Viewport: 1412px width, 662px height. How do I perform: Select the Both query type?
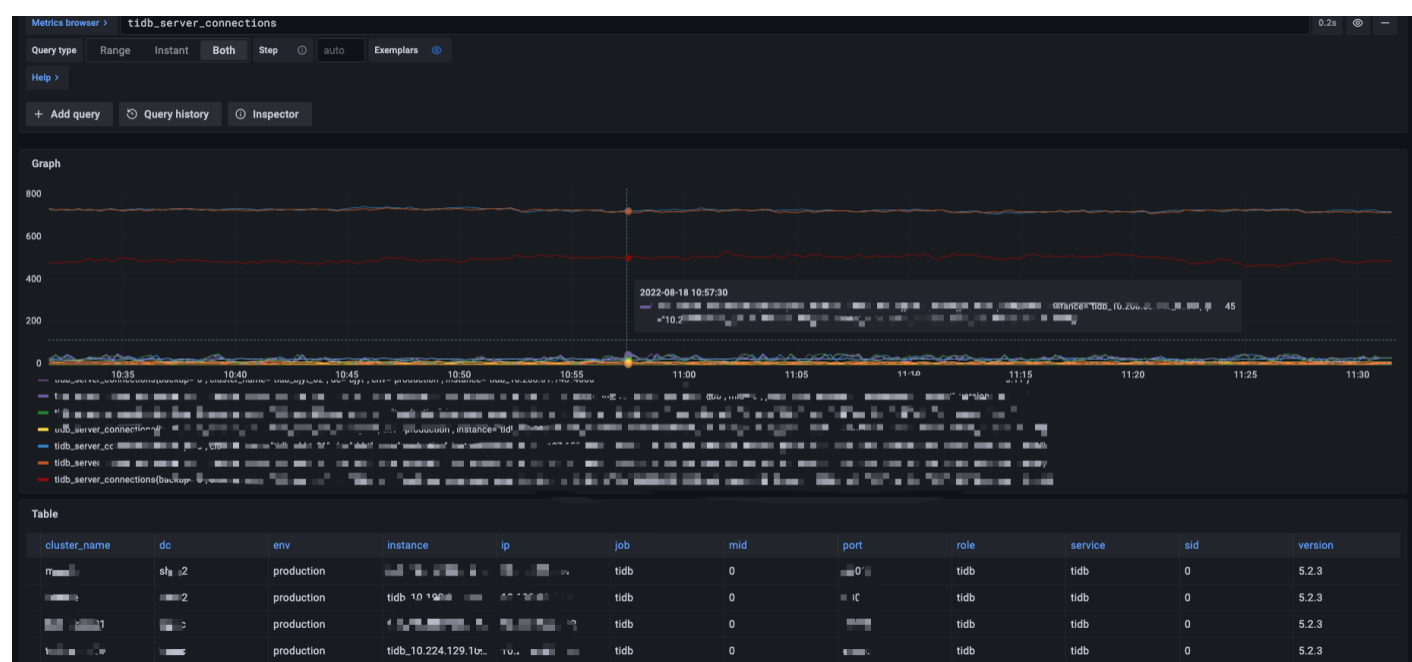pyautogui.click(x=224, y=50)
